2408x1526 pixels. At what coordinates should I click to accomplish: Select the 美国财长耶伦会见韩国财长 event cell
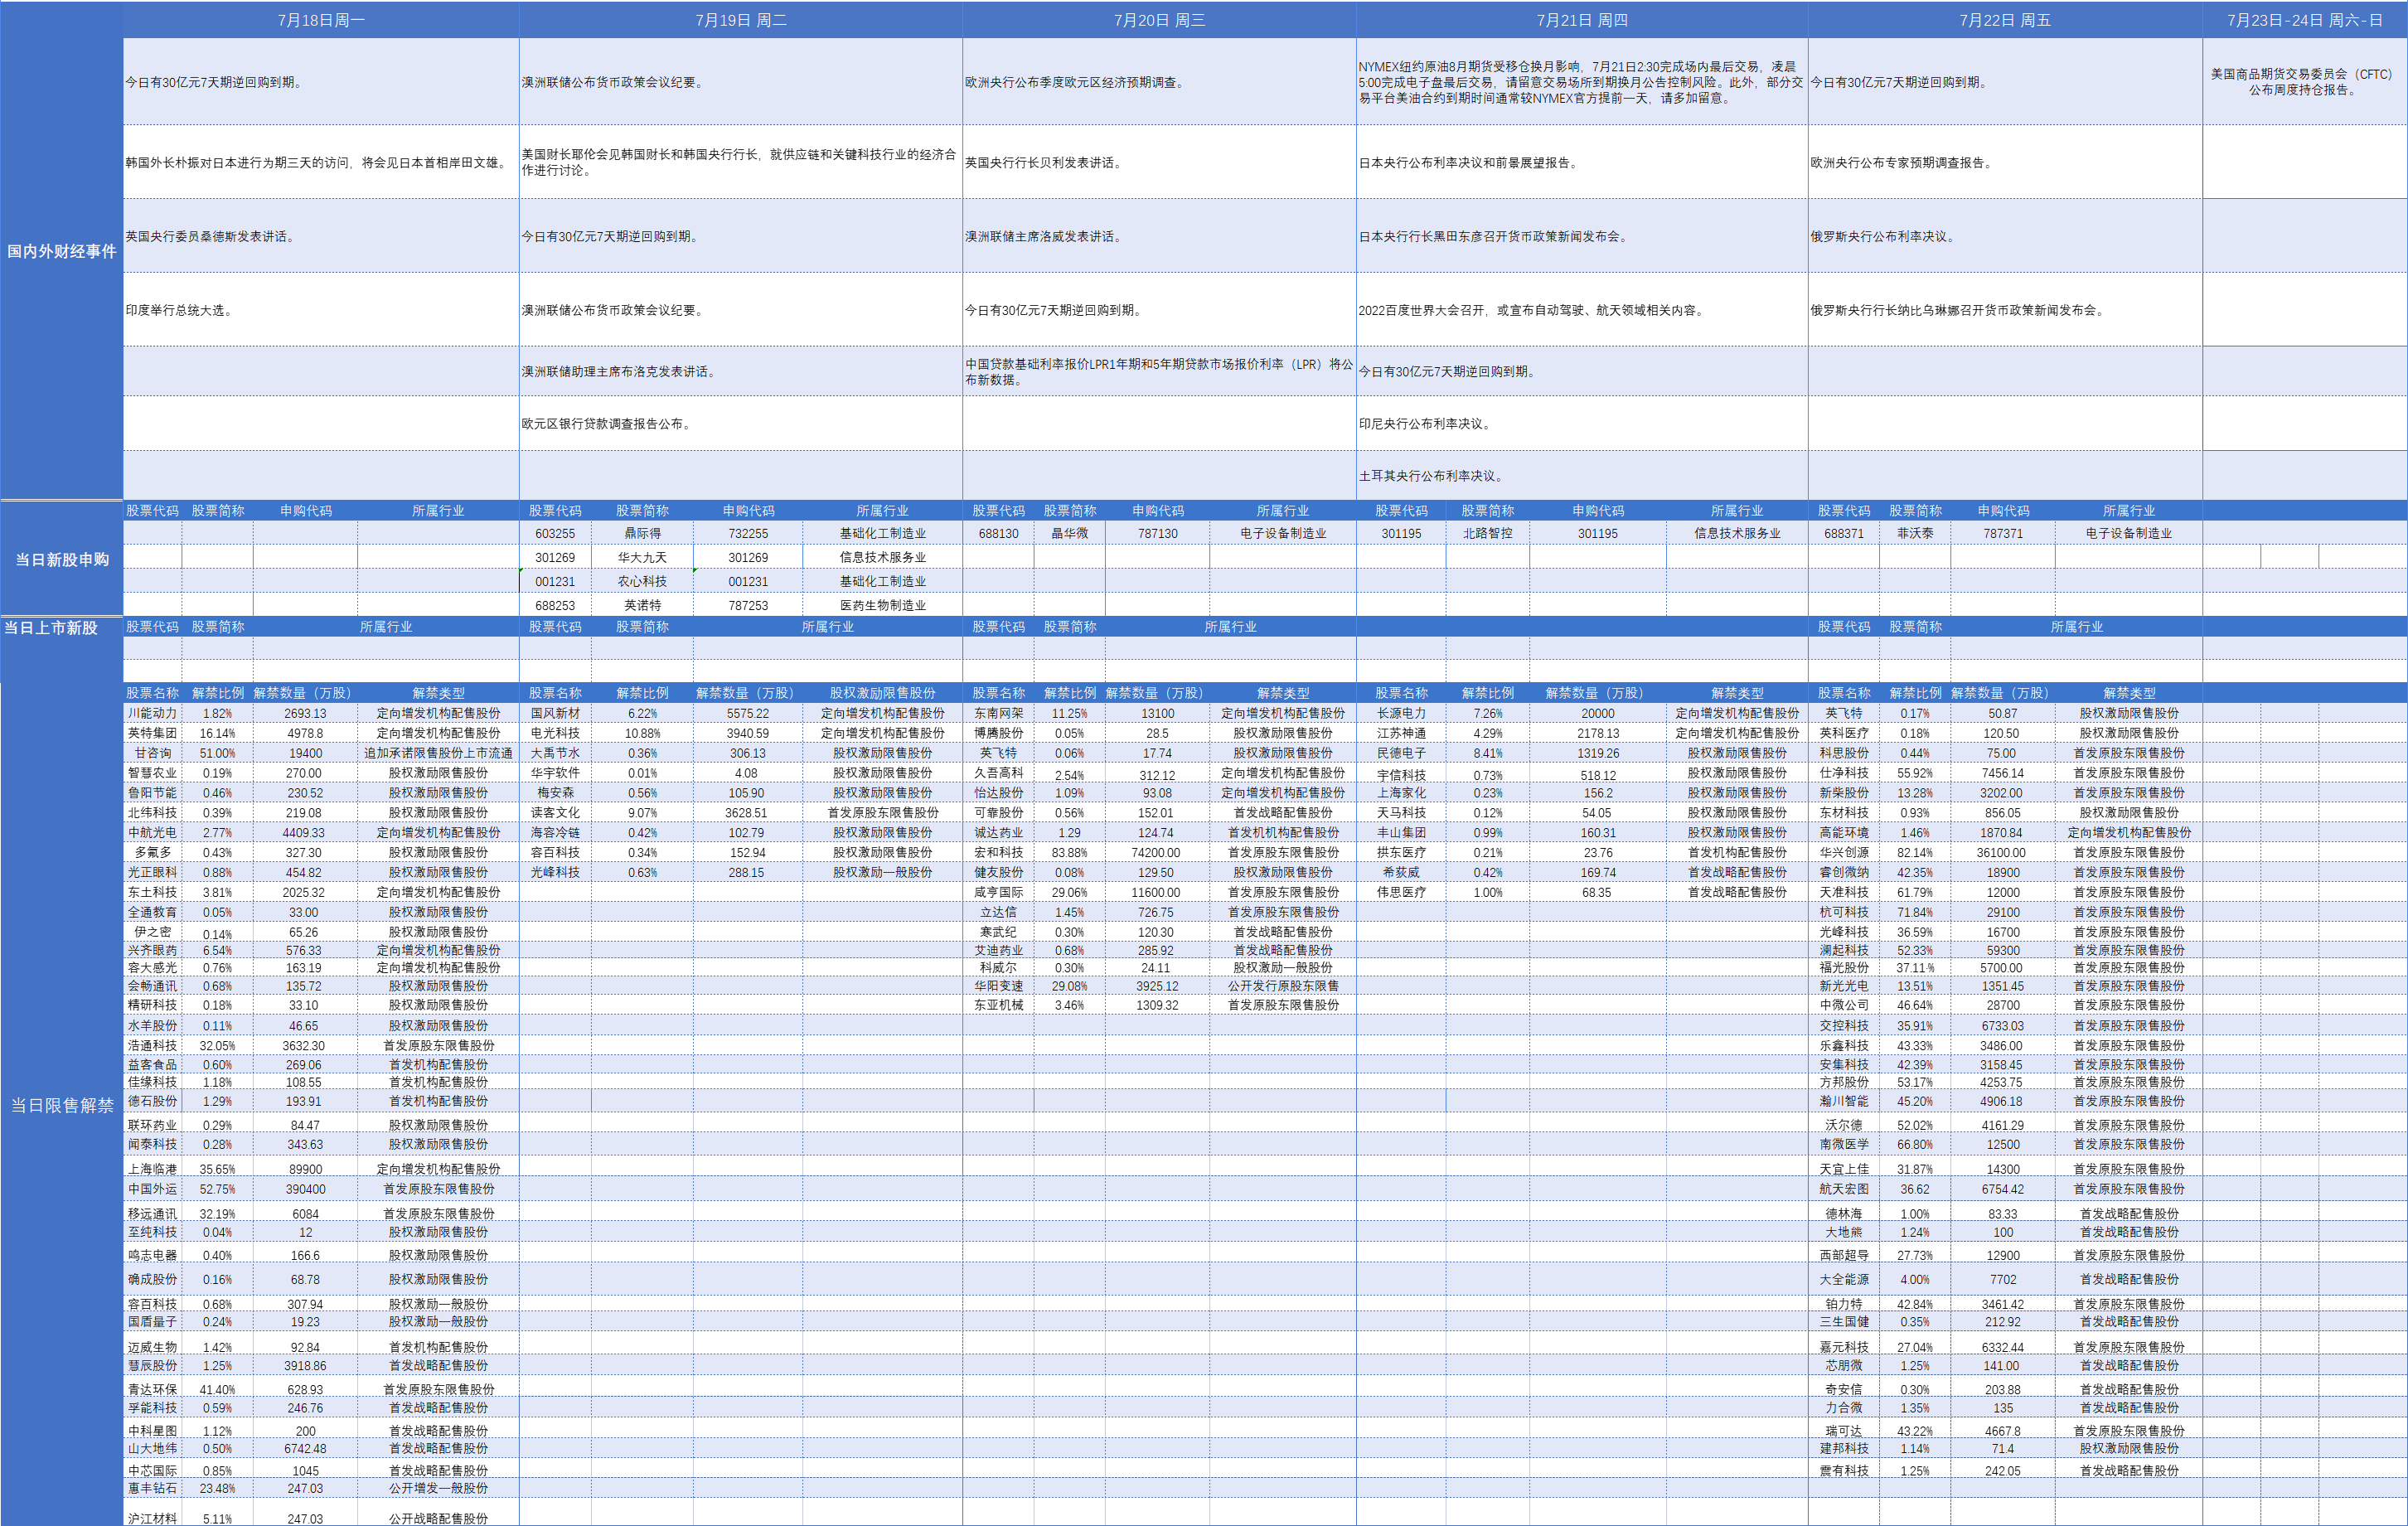(x=741, y=162)
